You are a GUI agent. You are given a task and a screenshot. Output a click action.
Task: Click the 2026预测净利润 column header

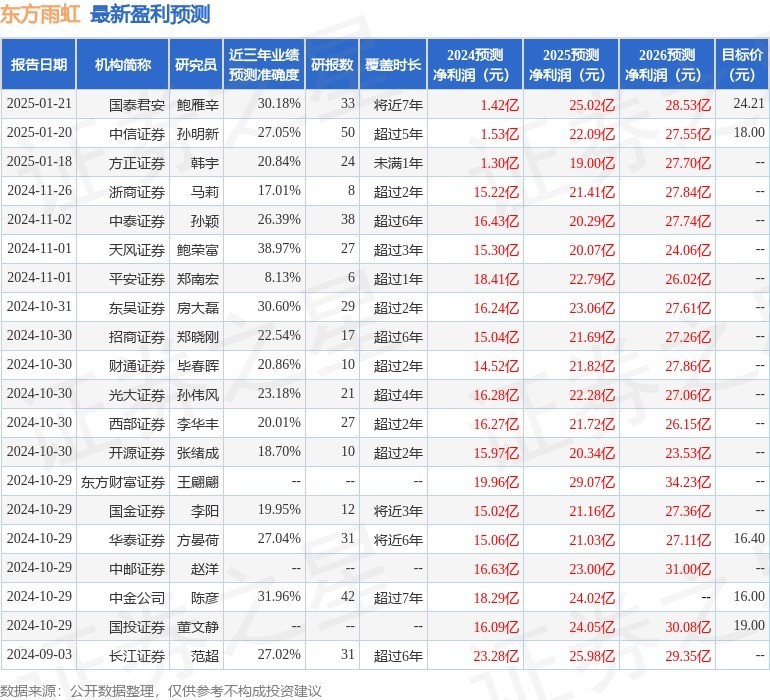click(667, 65)
